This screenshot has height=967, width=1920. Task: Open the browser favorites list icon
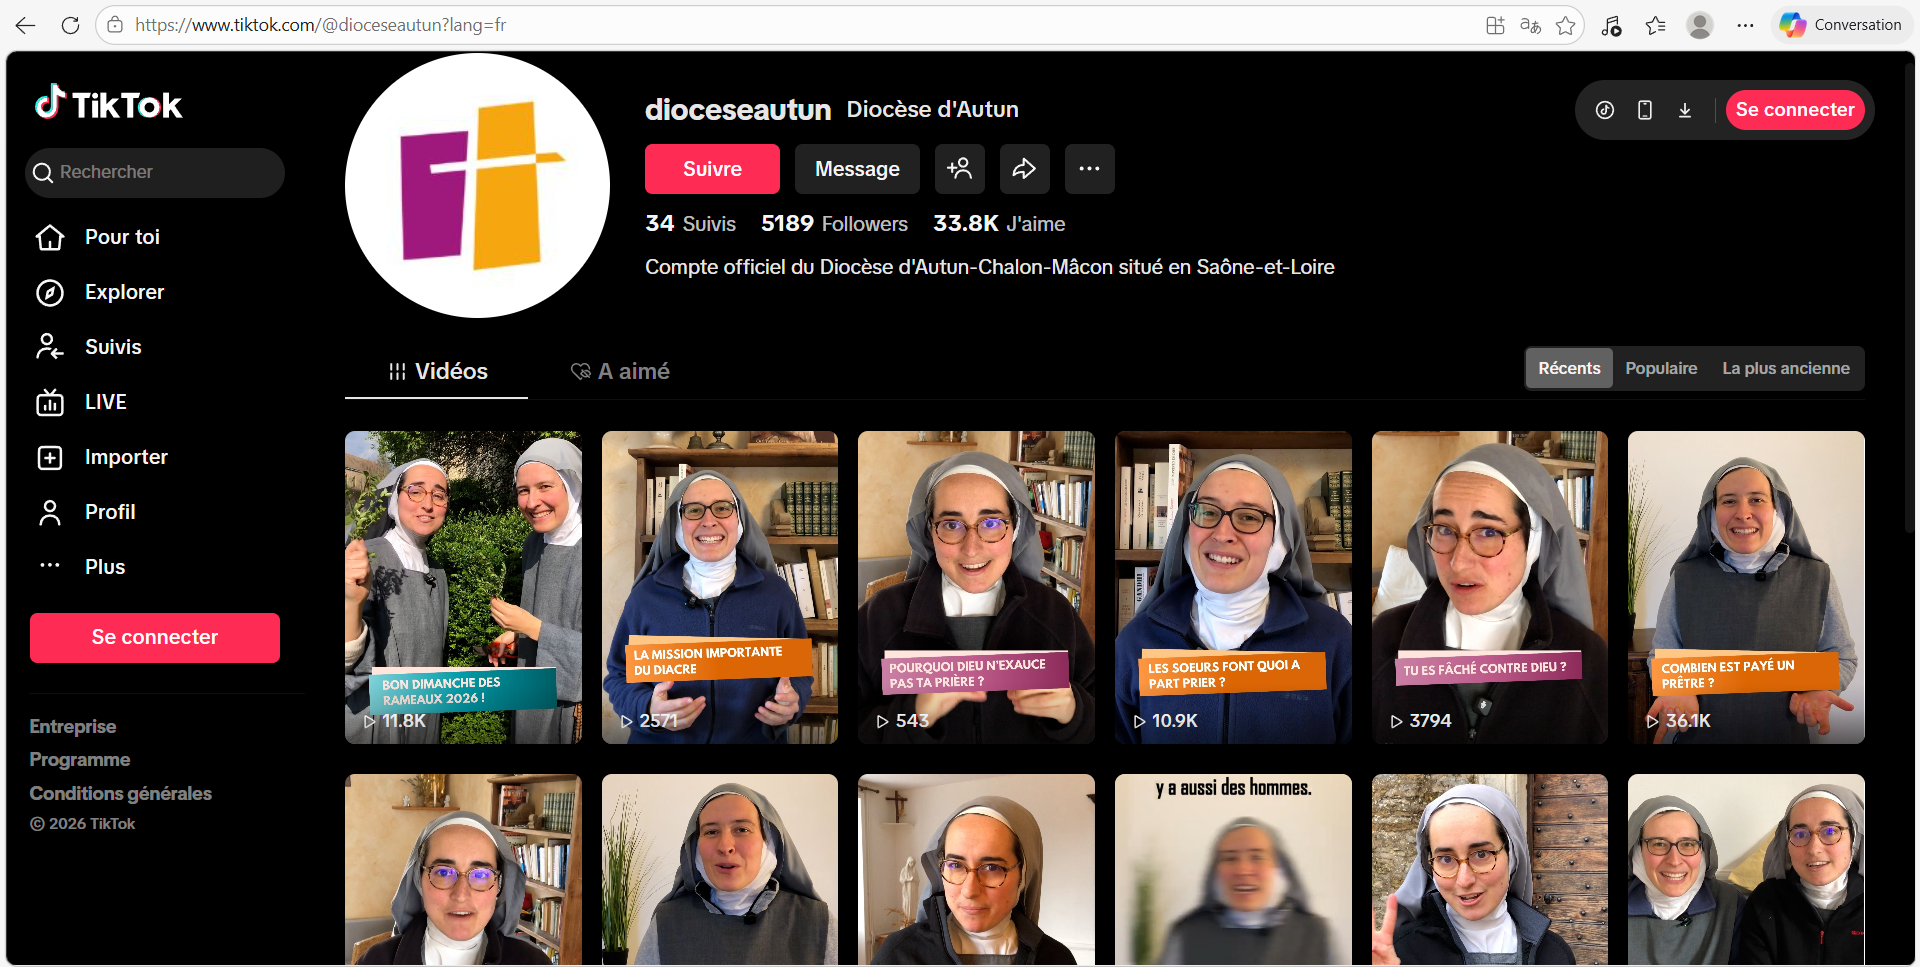pyautogui.click(x=1656, y=25)
